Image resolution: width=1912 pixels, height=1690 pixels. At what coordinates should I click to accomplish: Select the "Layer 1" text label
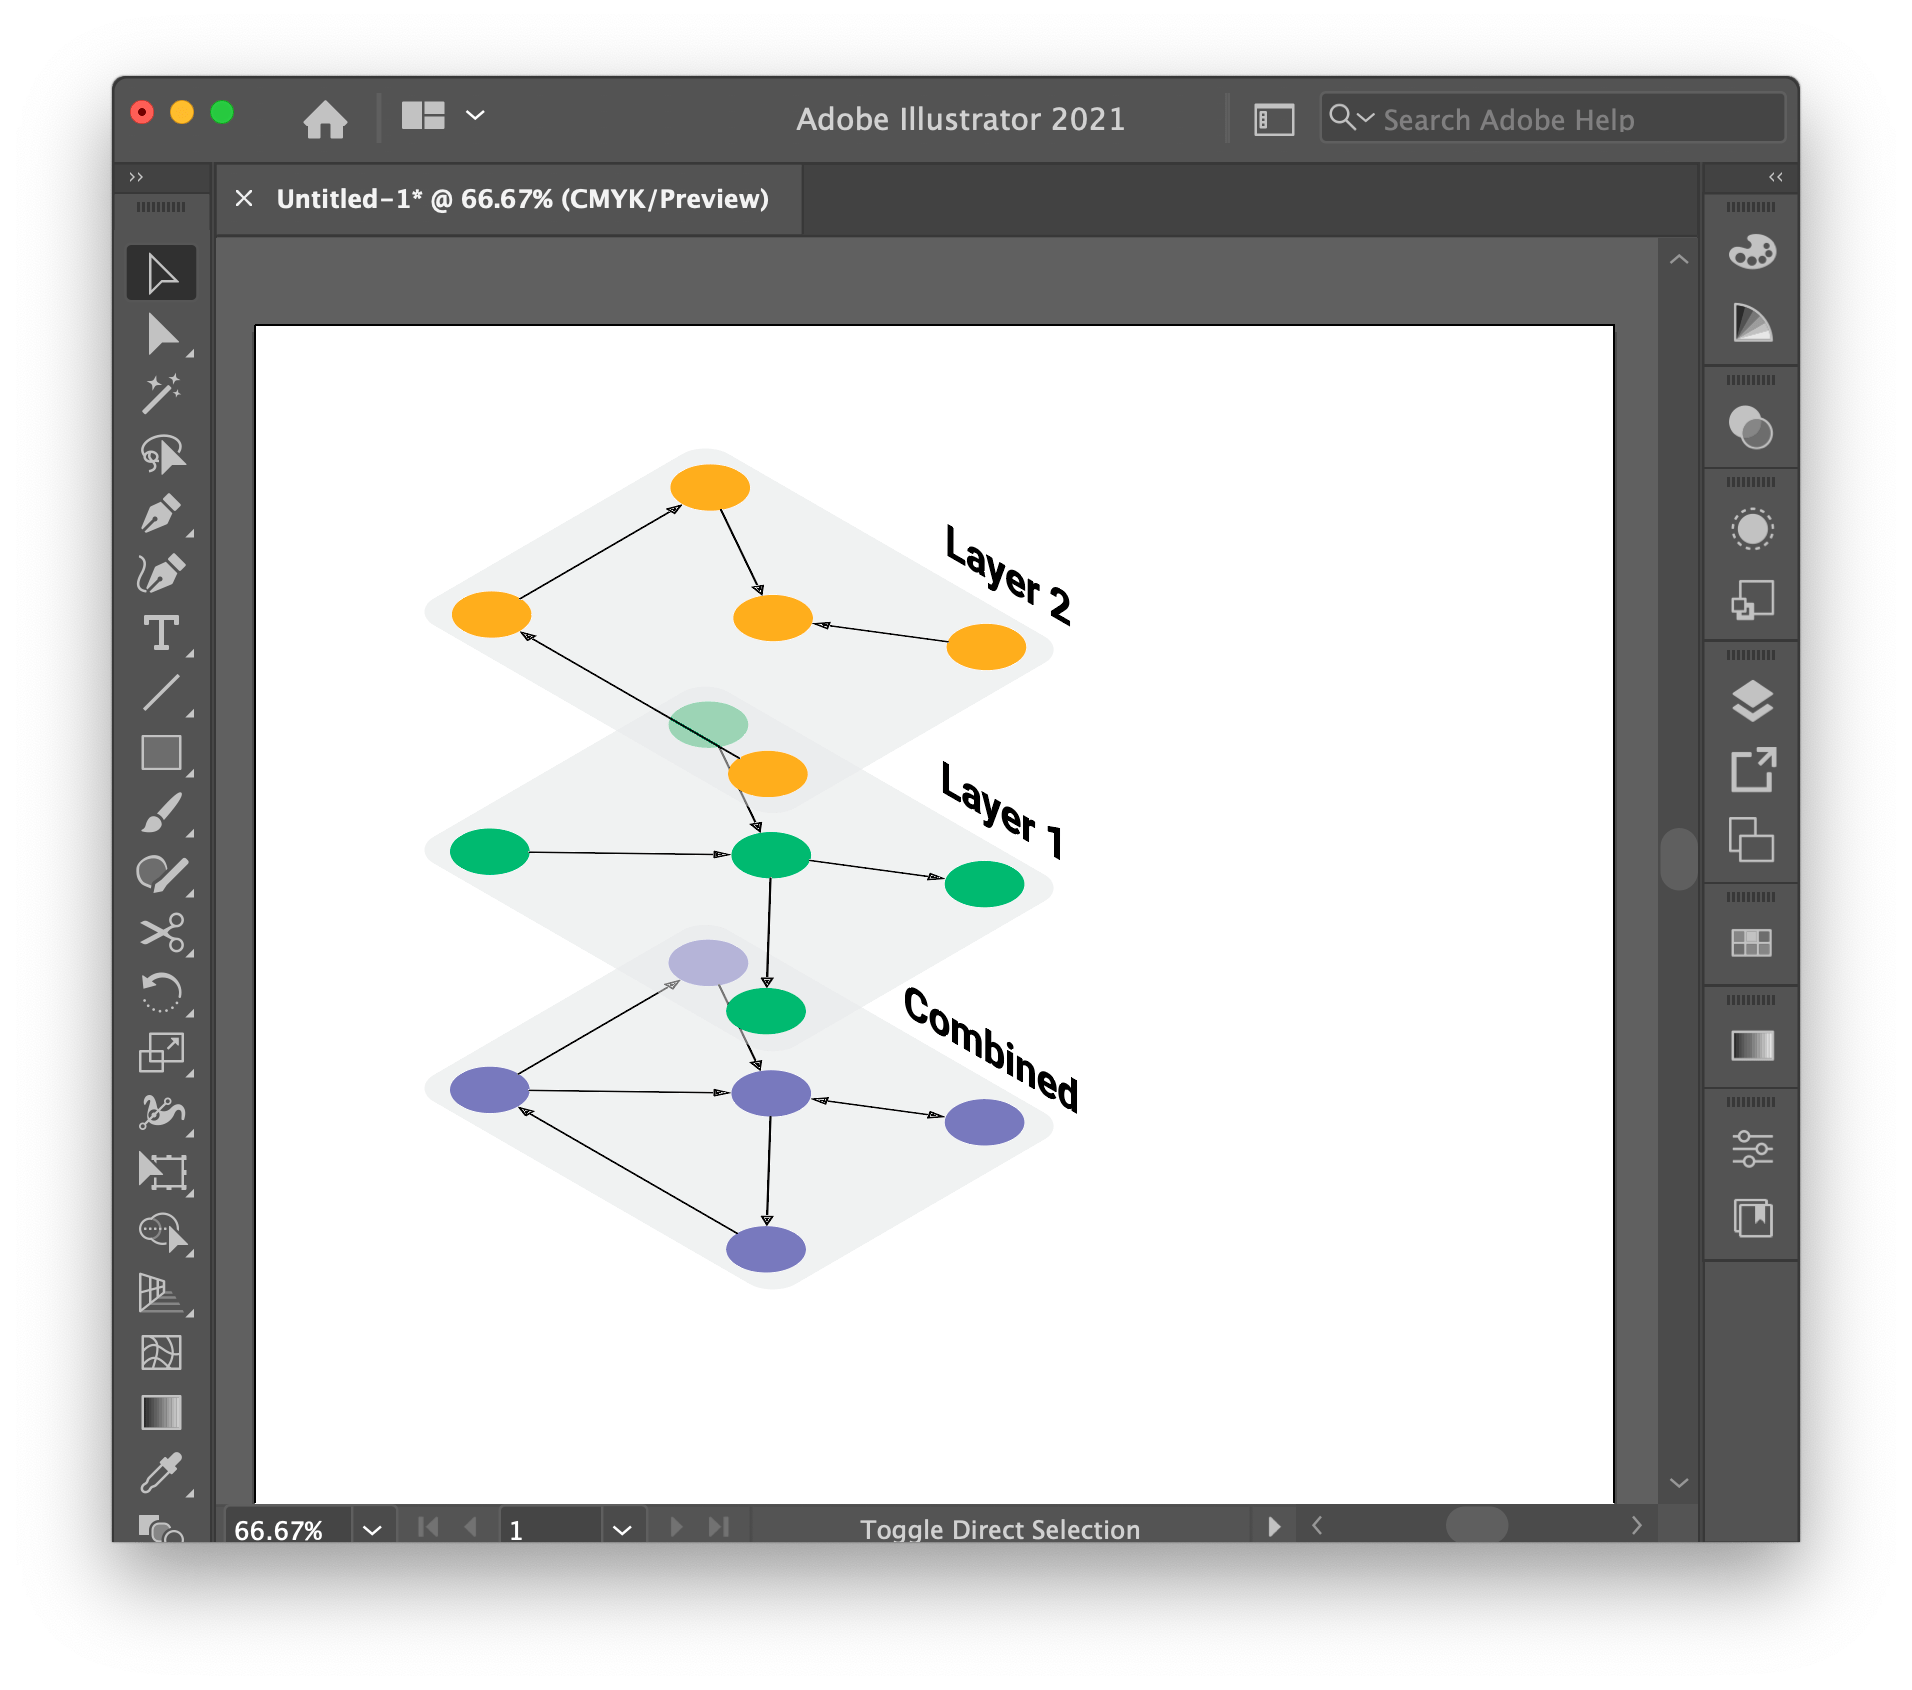click(x=1003, y=811)
